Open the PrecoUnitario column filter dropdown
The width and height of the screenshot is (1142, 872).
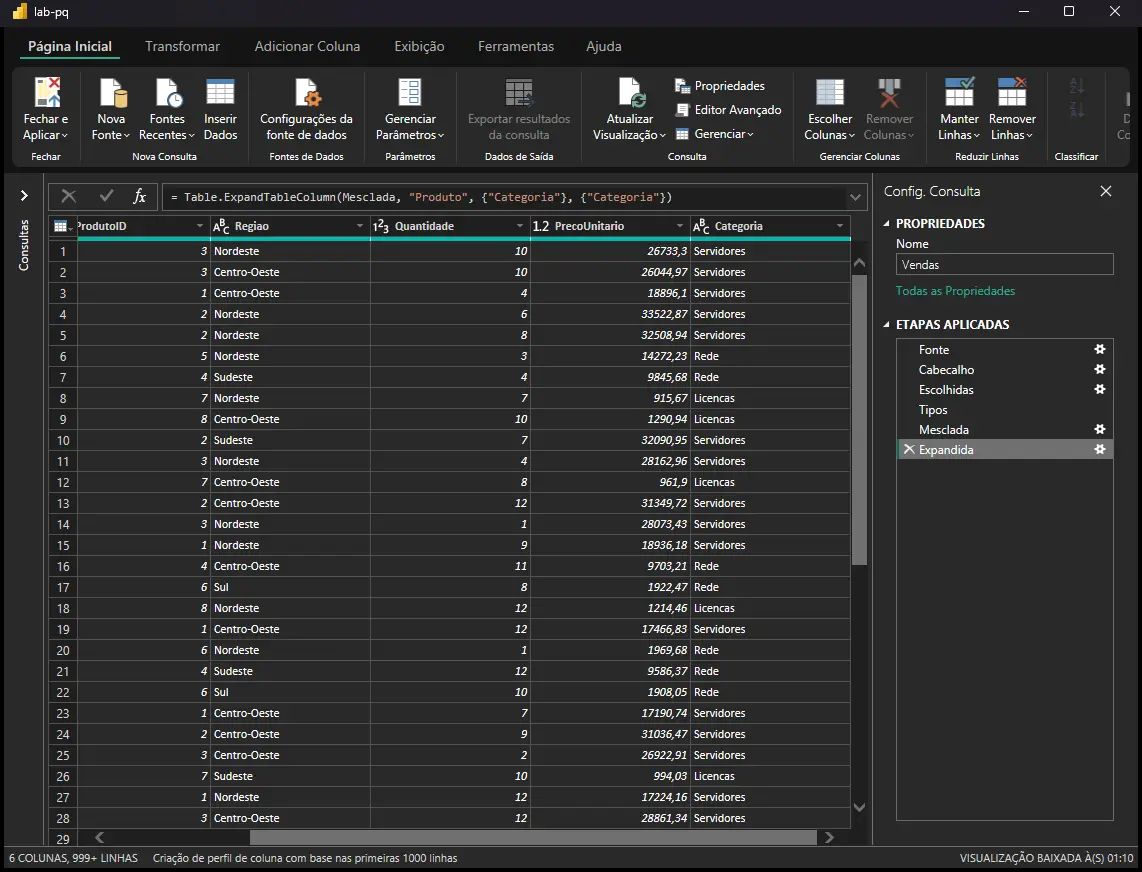pos(680,227)
